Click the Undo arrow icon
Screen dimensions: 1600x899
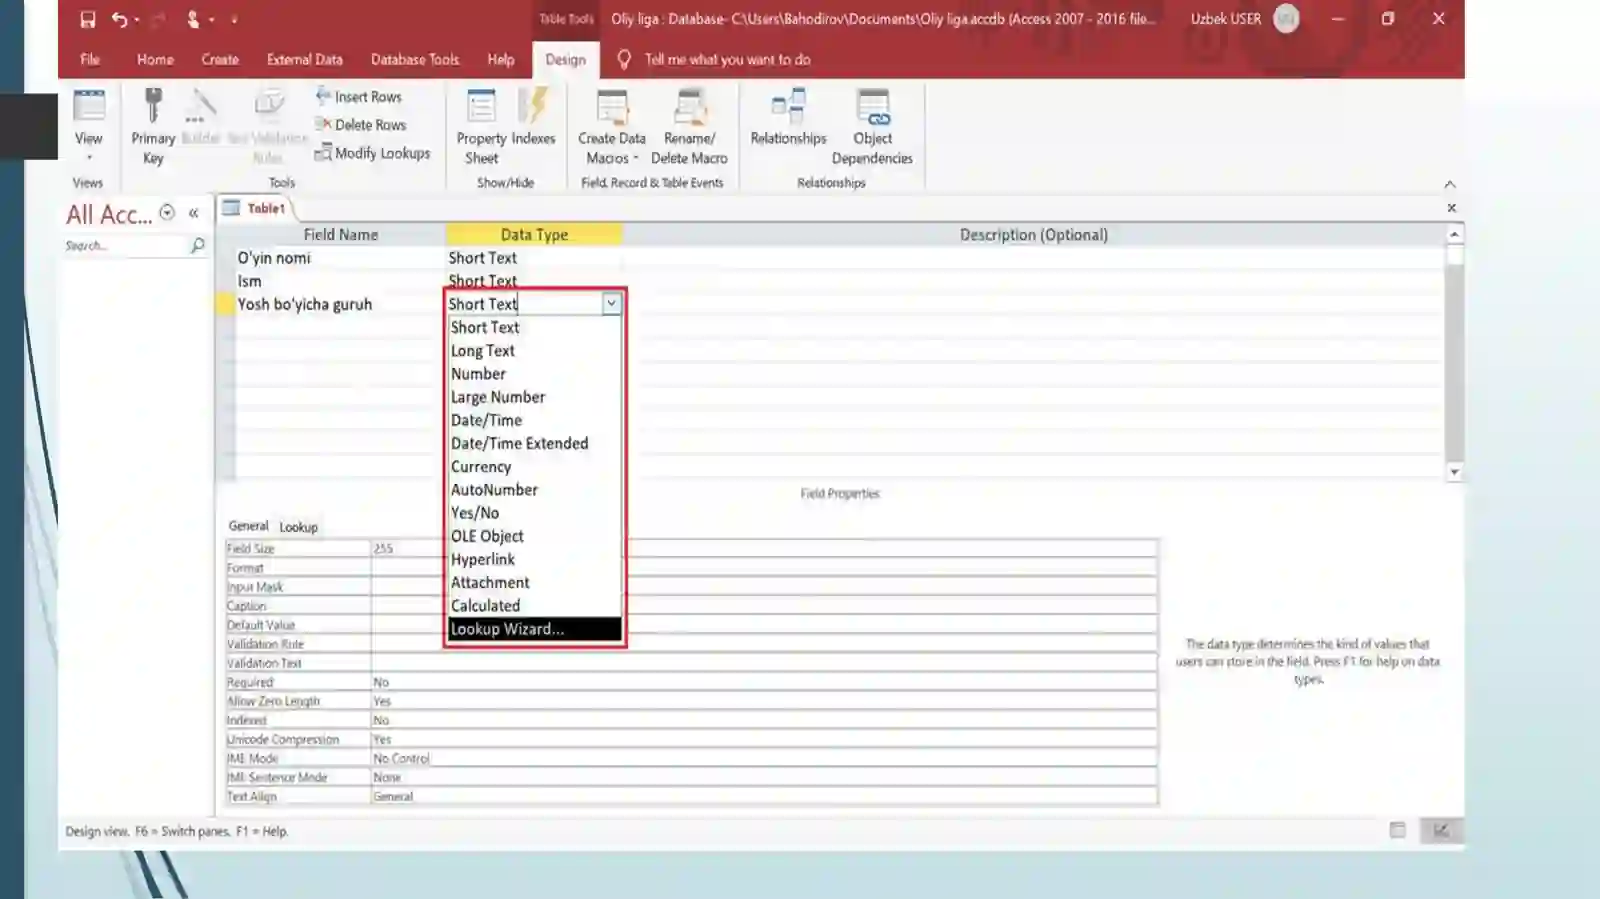[119, 19]
